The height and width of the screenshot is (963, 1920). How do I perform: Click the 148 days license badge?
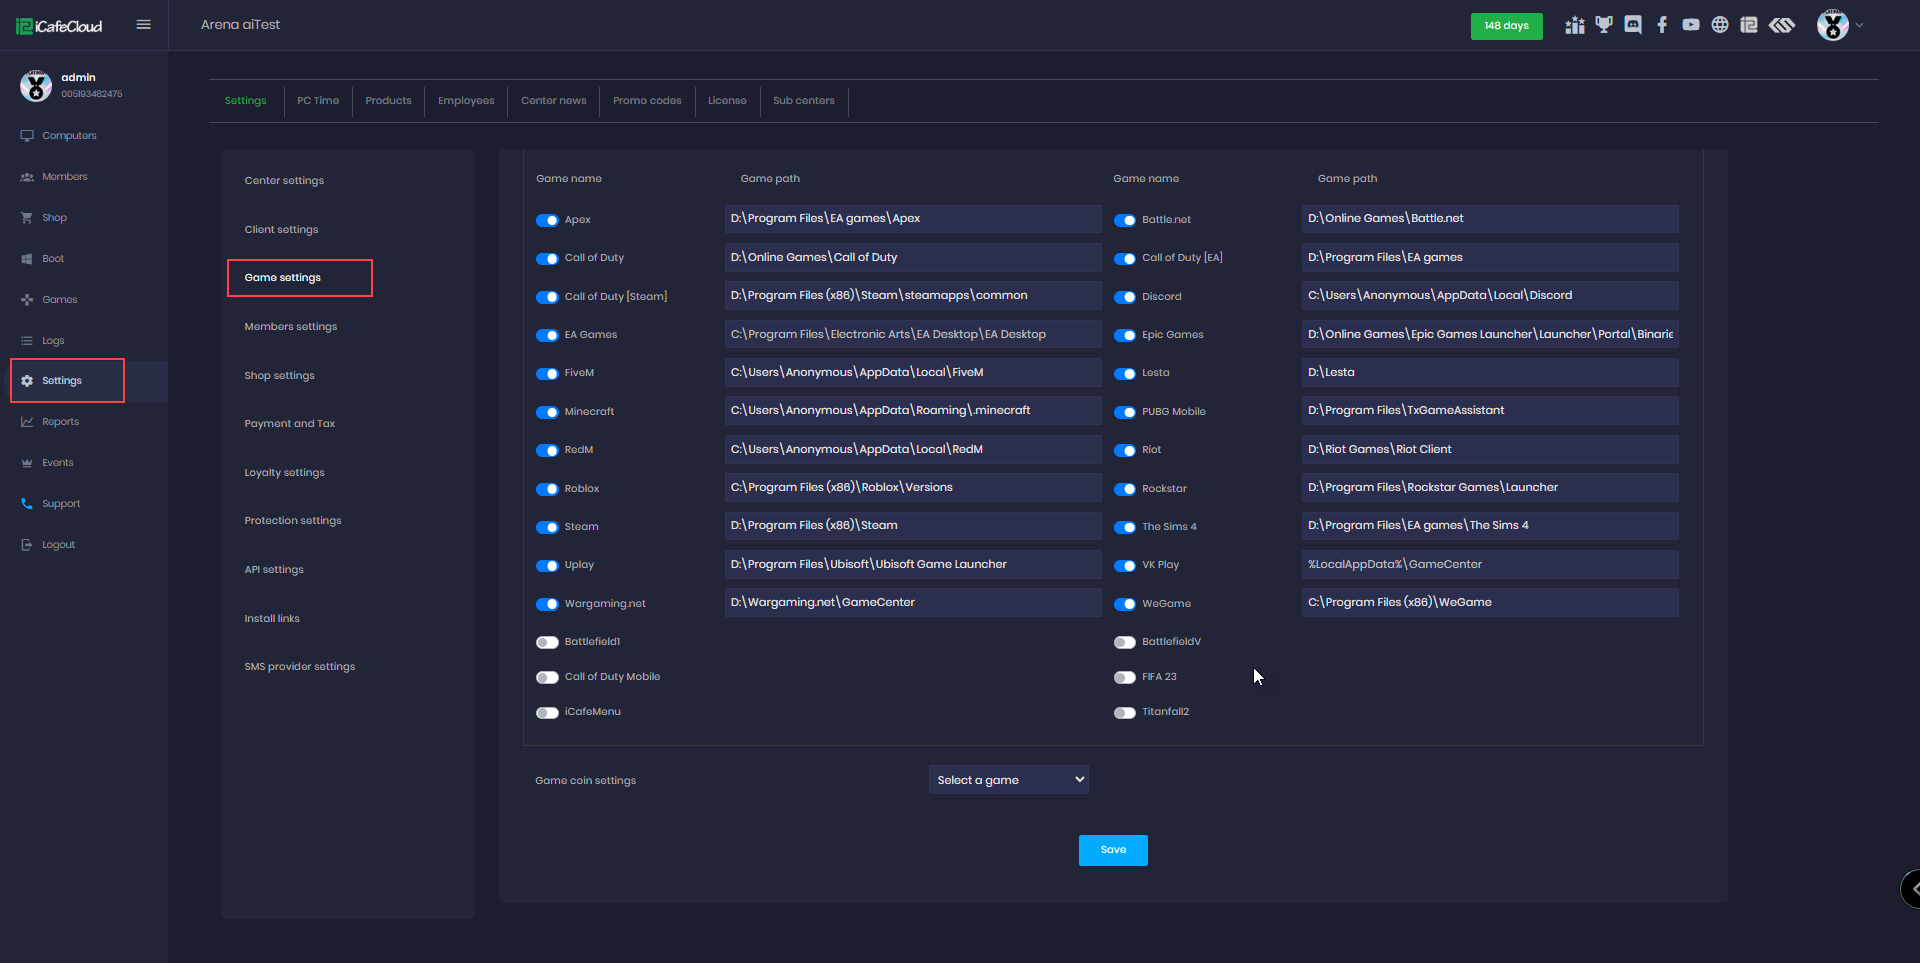pos(1506,26)
